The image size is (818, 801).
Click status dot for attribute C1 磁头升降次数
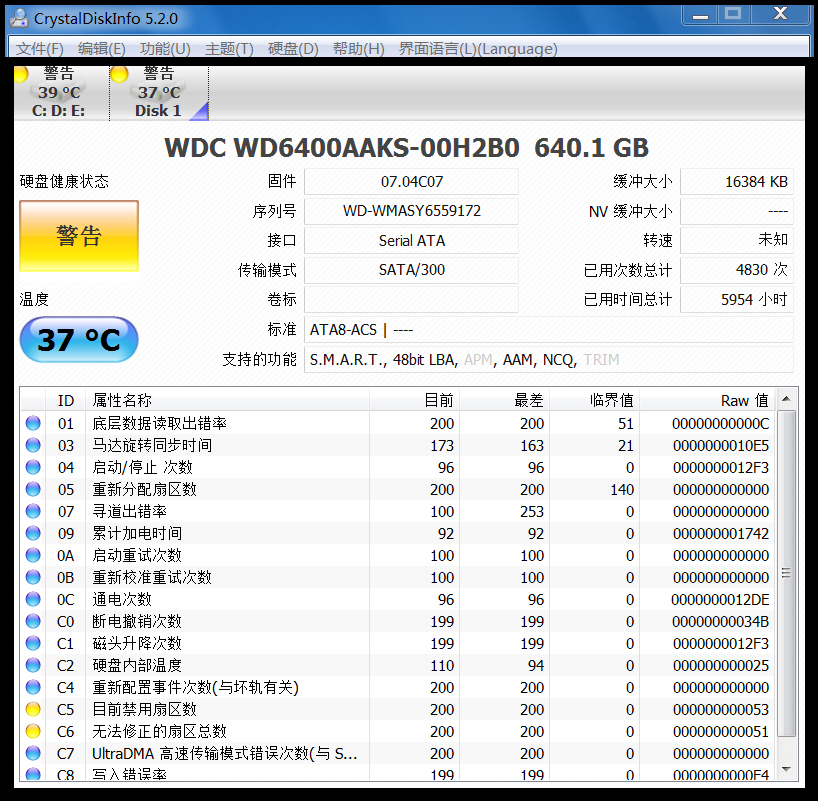(x=33, y=643)
